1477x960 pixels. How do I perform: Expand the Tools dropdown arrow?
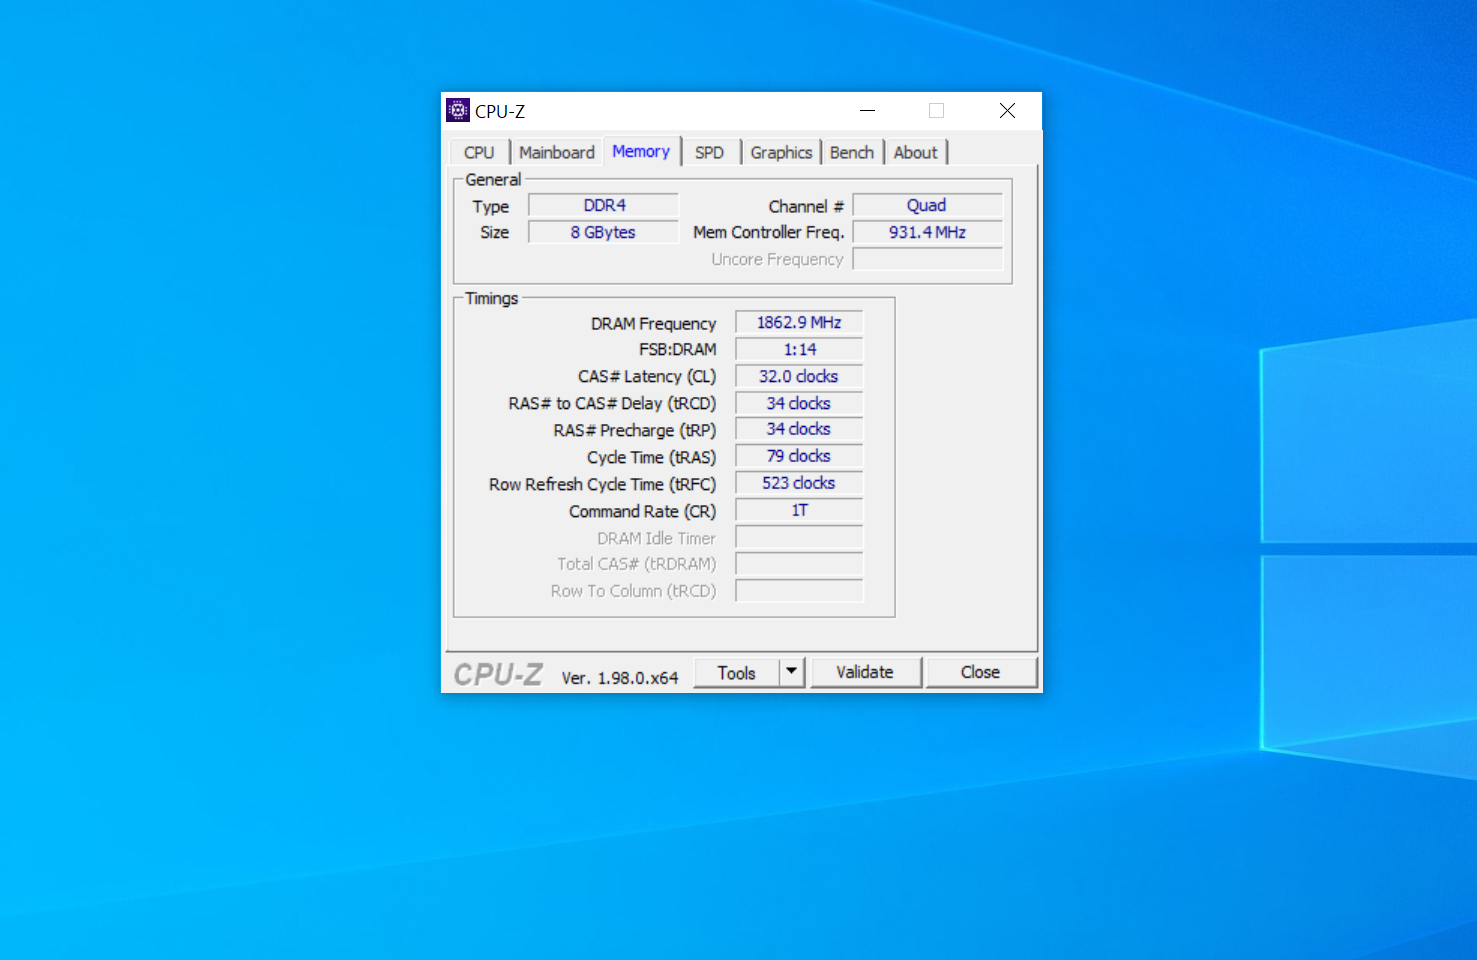click(792, 672)
